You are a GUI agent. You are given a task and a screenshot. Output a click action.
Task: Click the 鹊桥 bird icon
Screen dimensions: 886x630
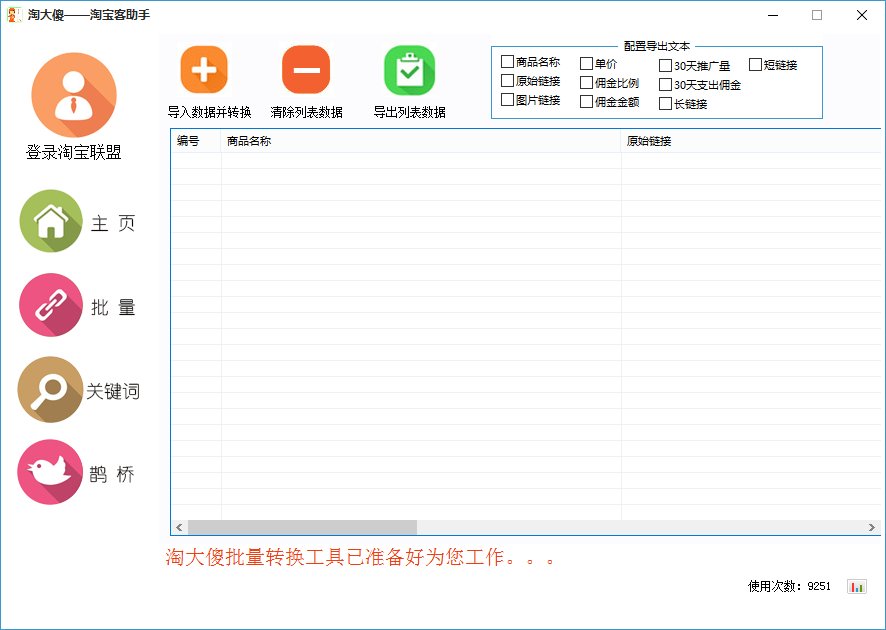(49, 472)
